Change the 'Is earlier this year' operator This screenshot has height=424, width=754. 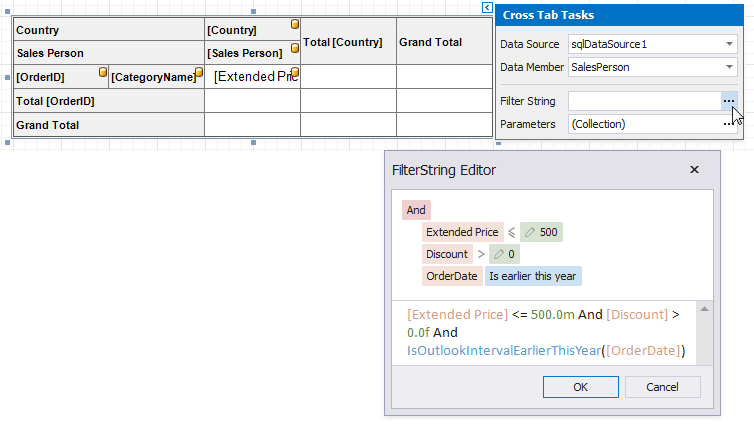point(533,276)
